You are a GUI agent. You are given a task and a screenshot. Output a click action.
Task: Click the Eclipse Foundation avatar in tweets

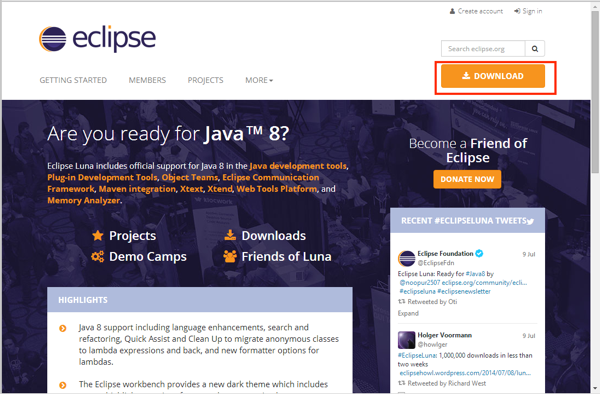click(x=406, y=259)
